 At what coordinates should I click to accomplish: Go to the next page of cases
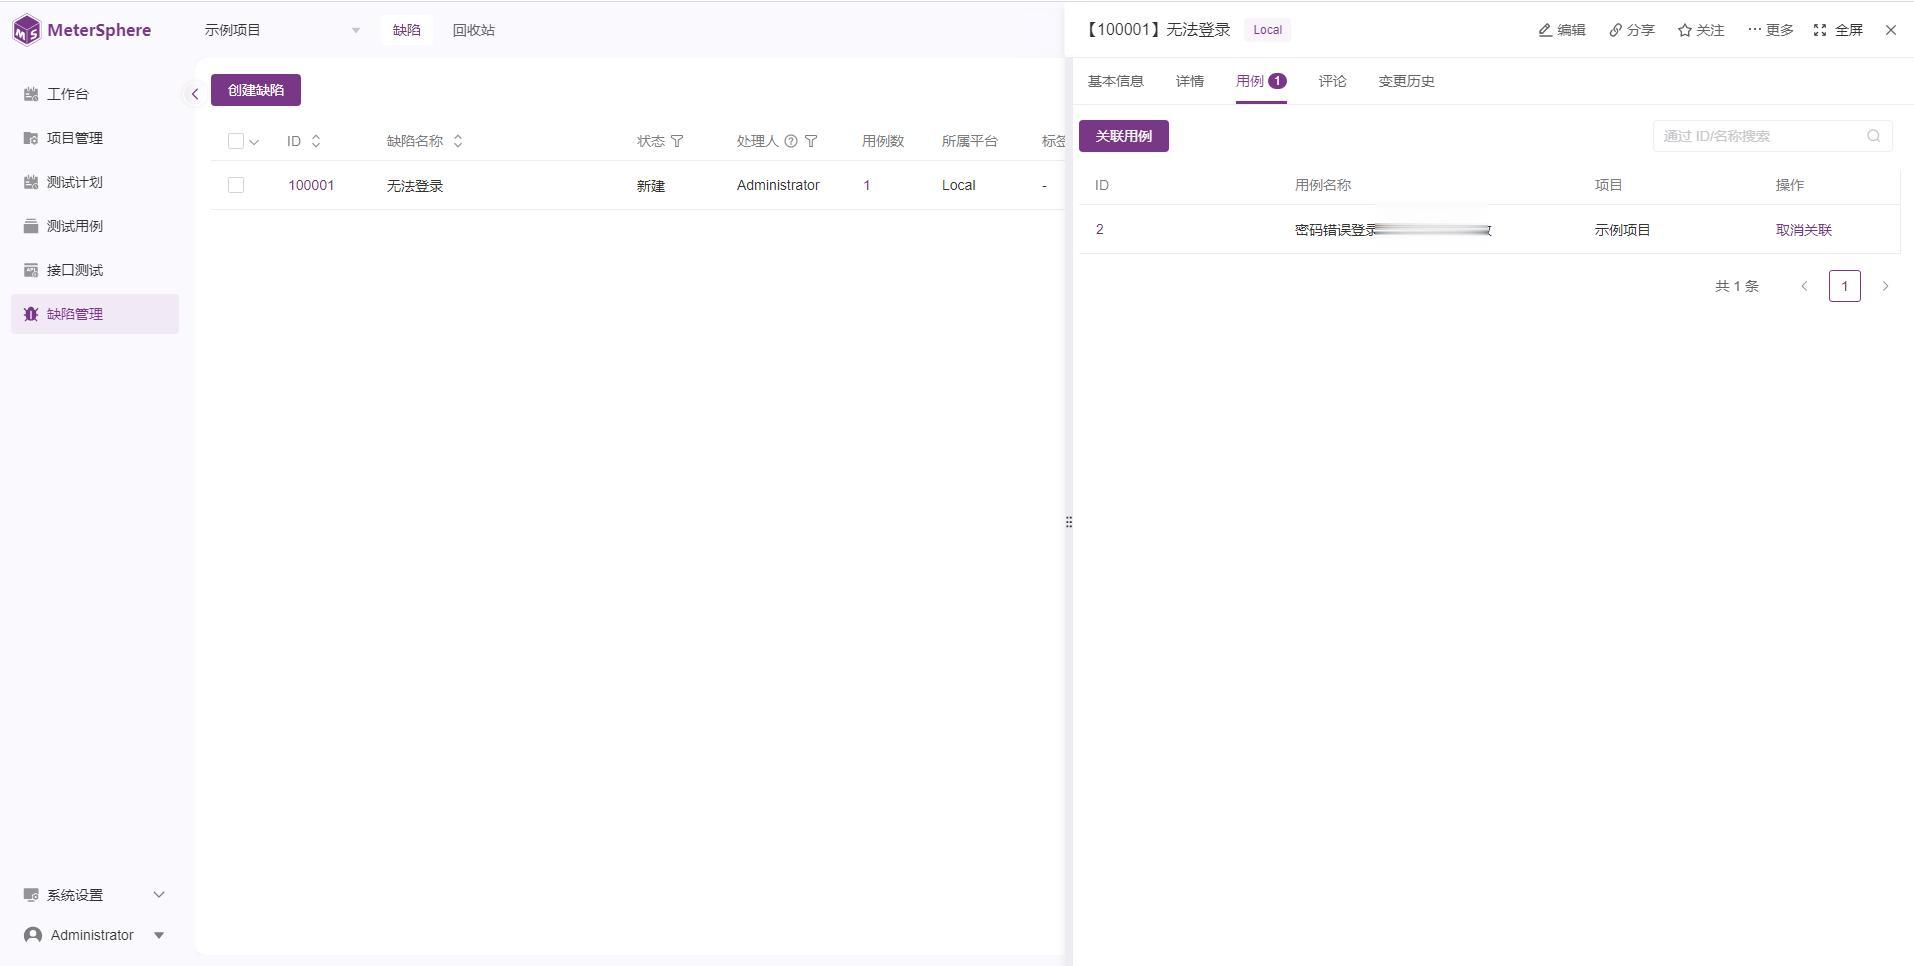1886,286
